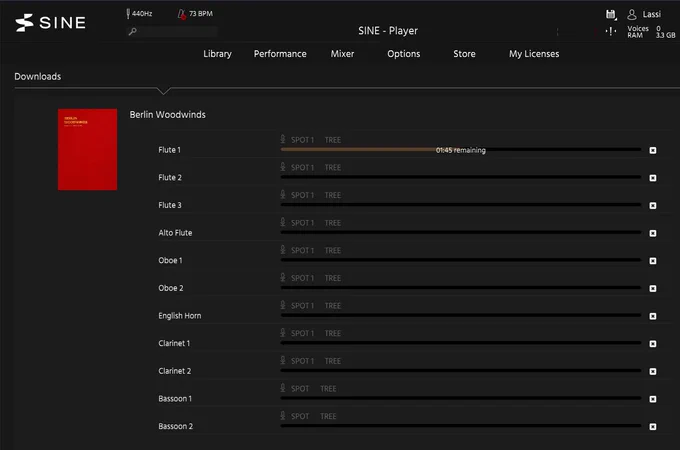Cancel the Bassoon 1 download

[x=653, y=399]
